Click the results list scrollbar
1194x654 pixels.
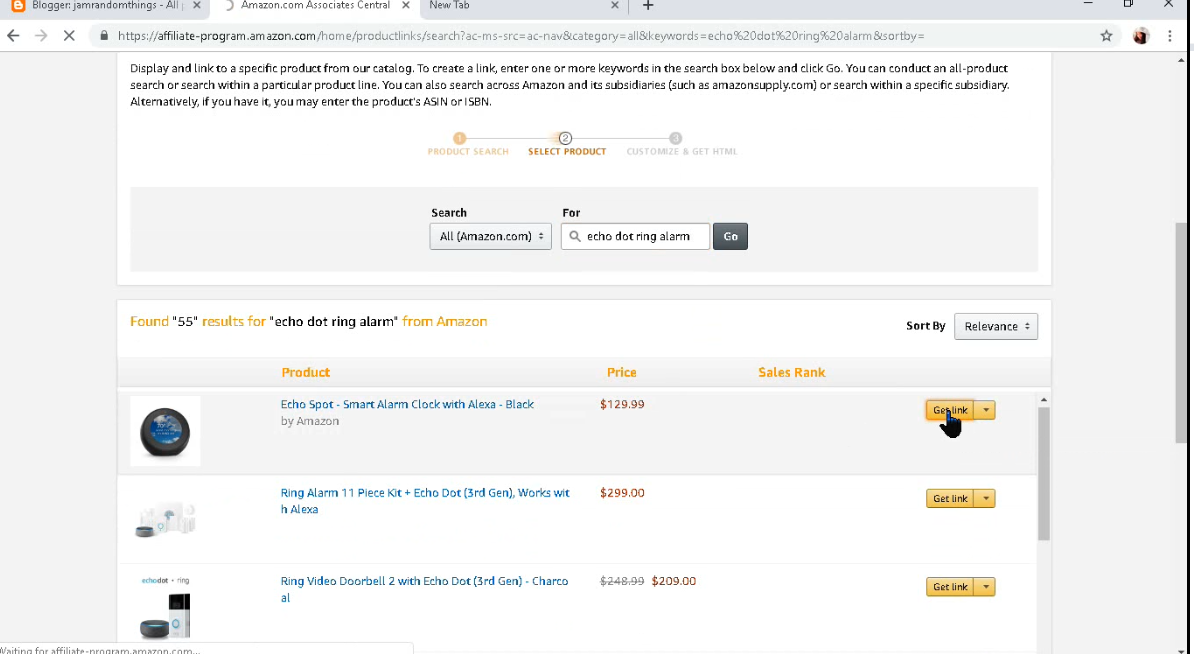(1044, 470)
